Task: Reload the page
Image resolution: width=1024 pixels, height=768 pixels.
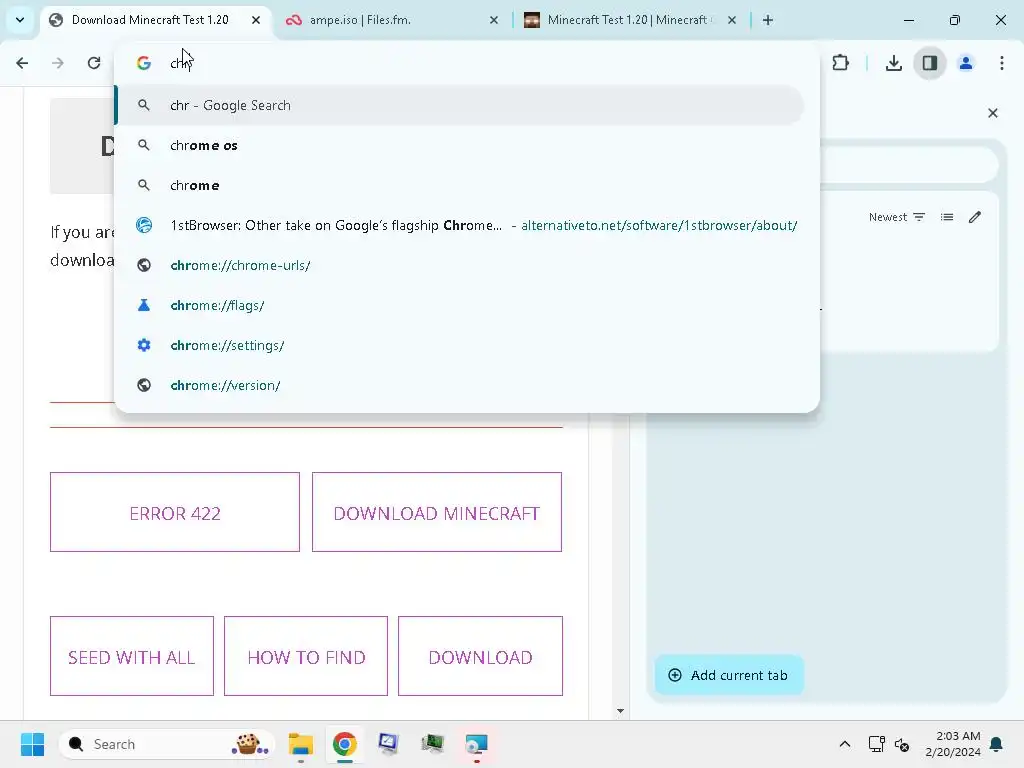Action: [x=94, y=63]
